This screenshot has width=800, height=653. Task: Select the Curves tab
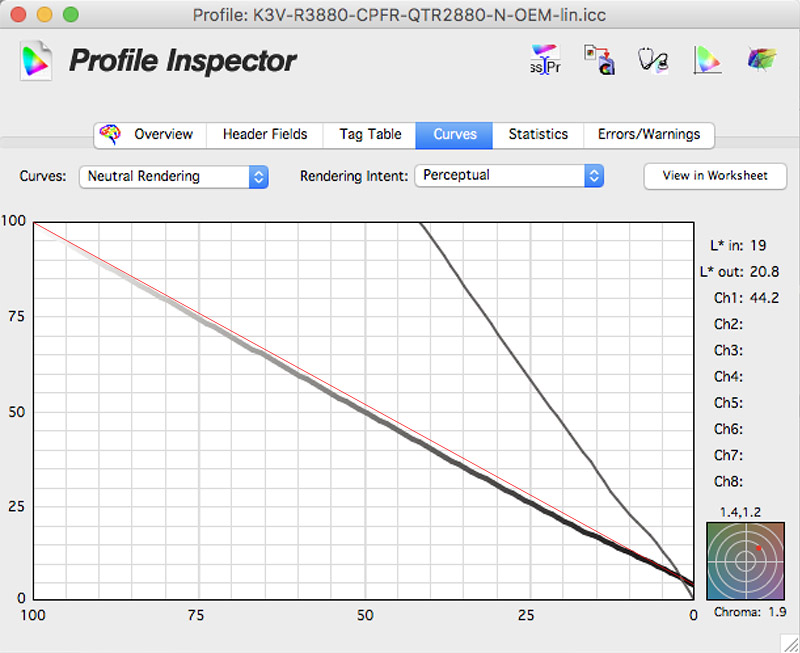click(455, 135)
